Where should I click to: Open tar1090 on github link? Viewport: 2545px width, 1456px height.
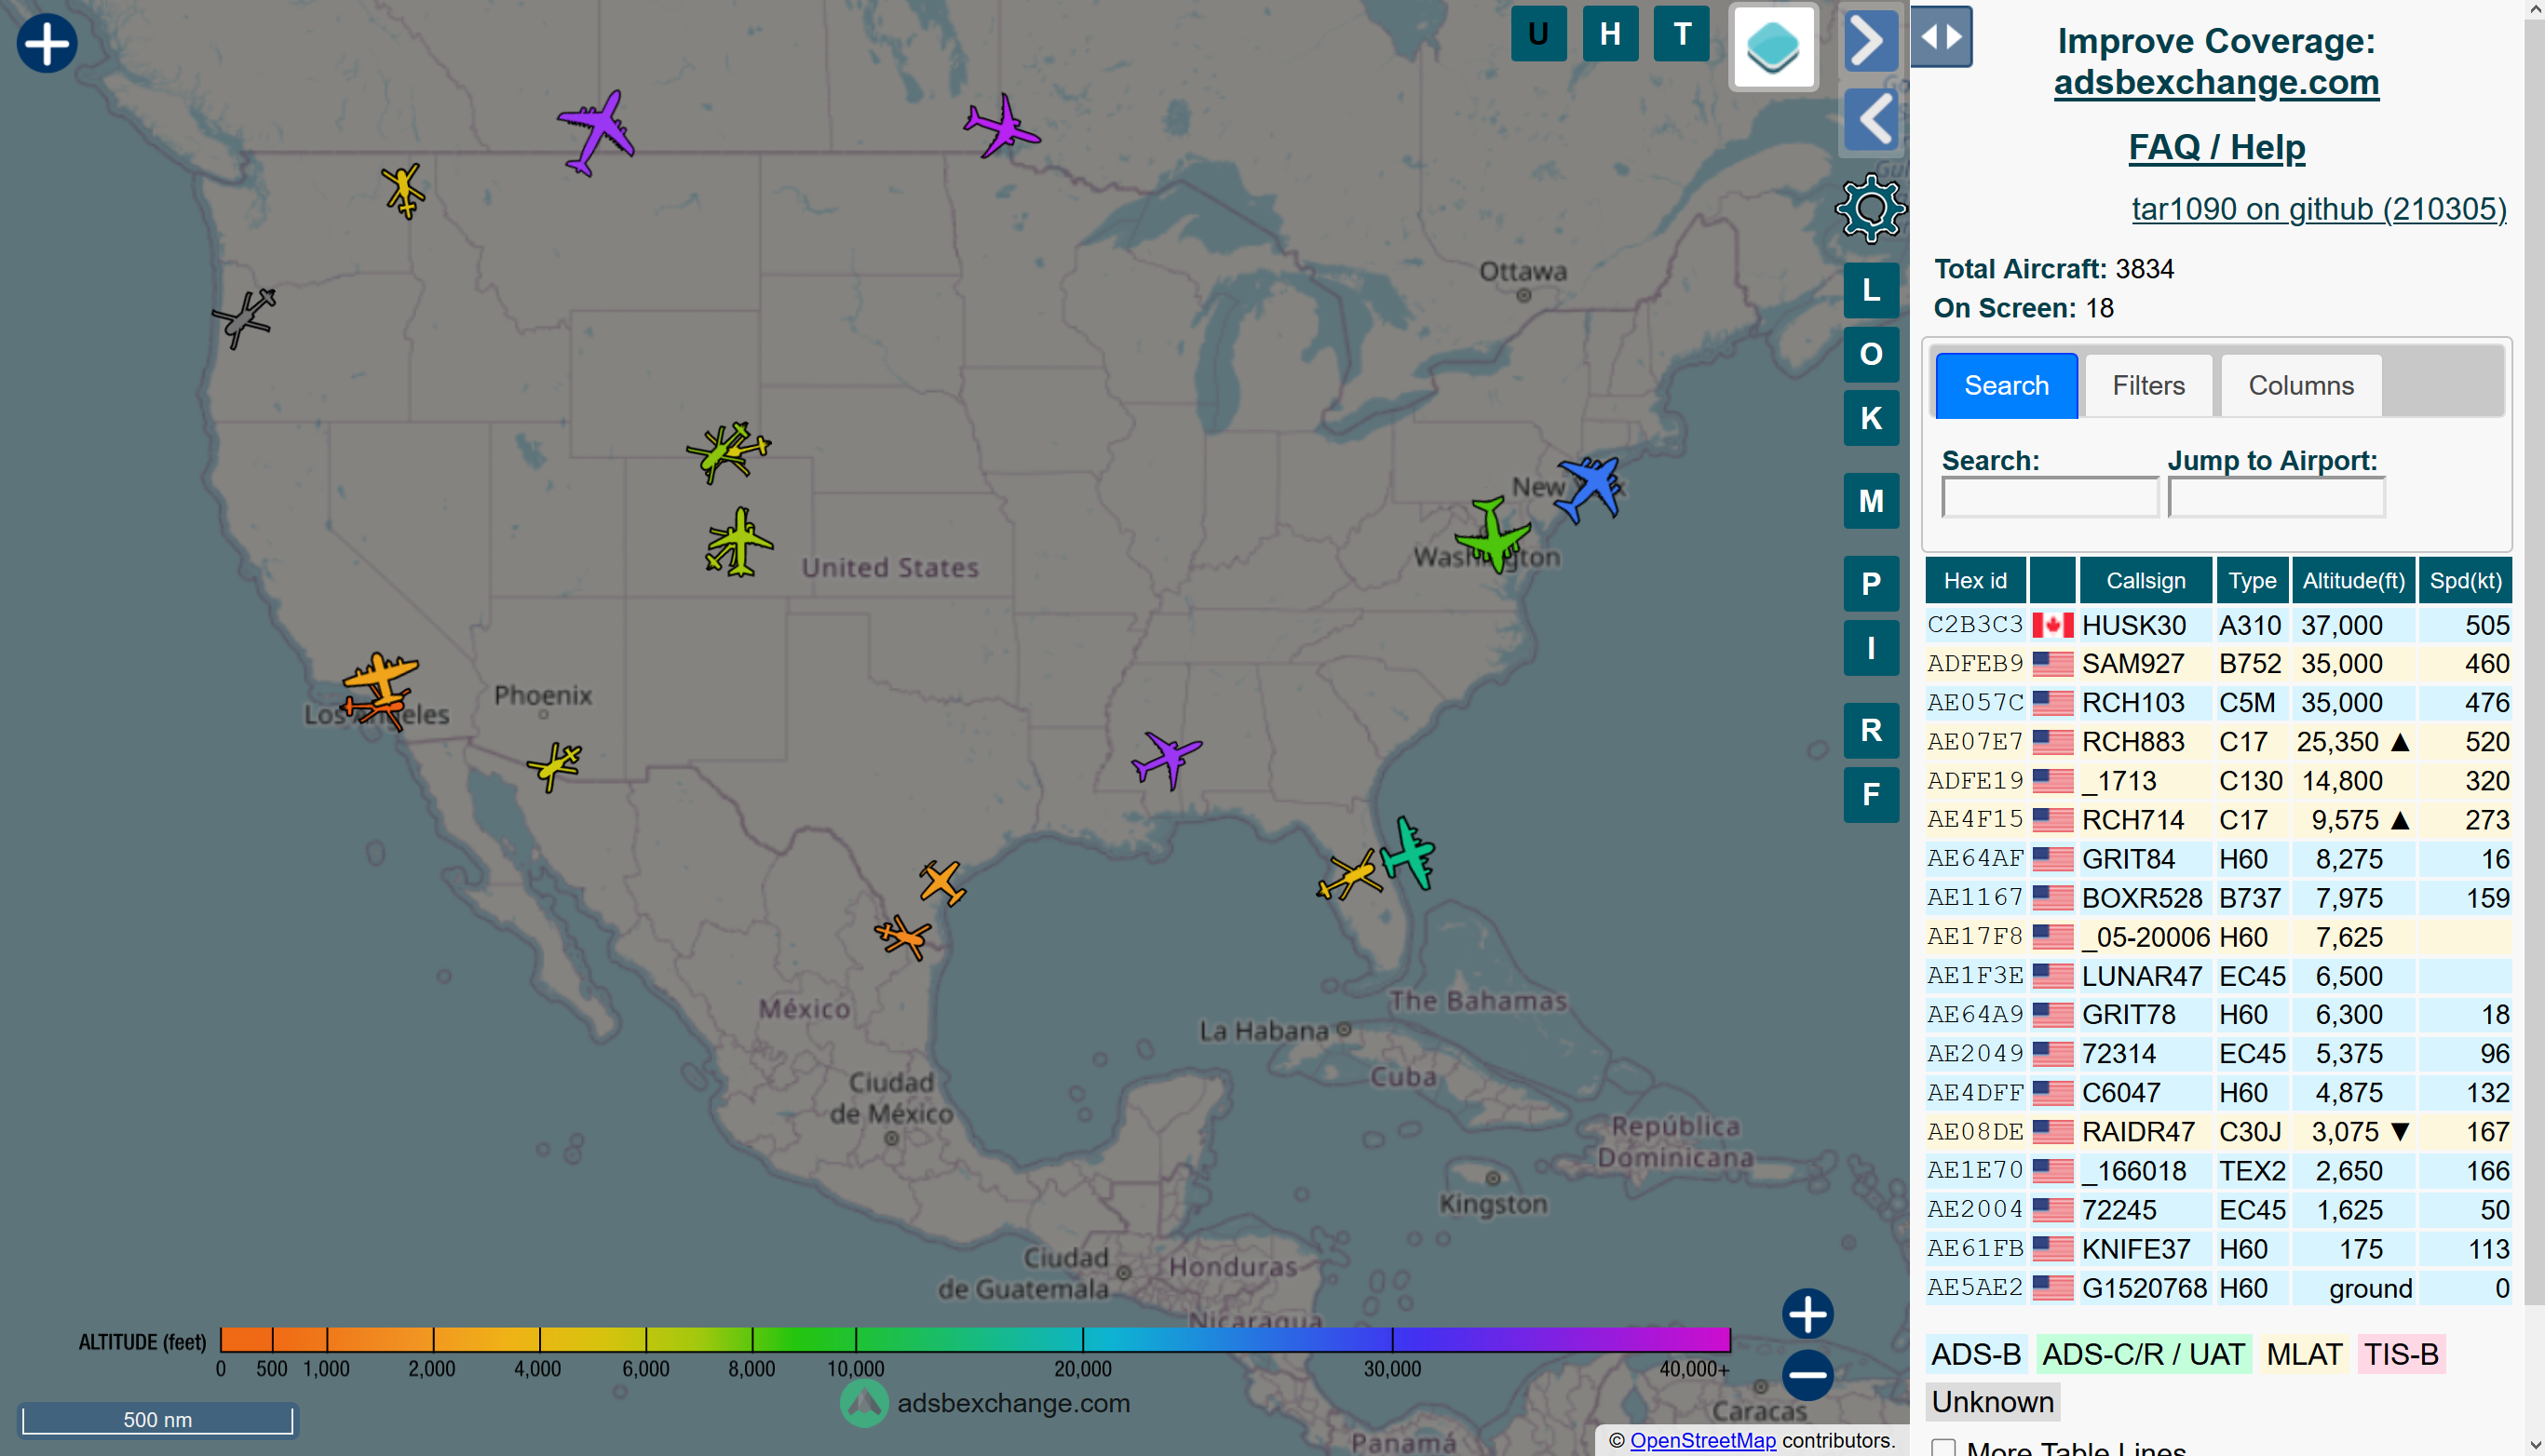[2318, 209]
